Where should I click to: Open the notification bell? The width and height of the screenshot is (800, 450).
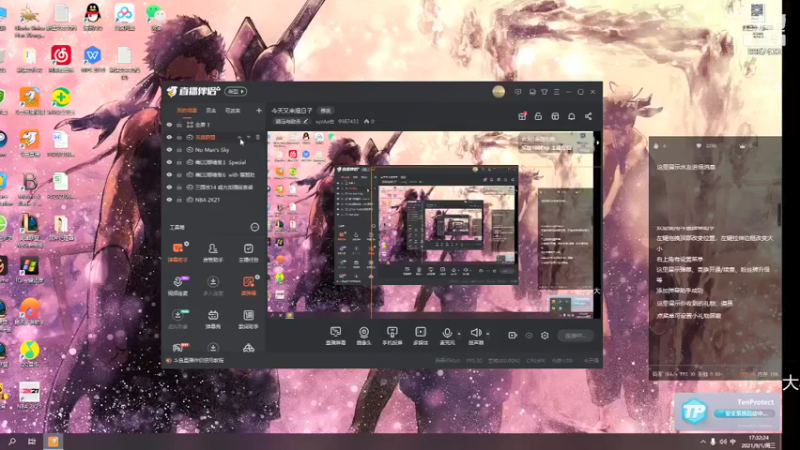[571, 116]
